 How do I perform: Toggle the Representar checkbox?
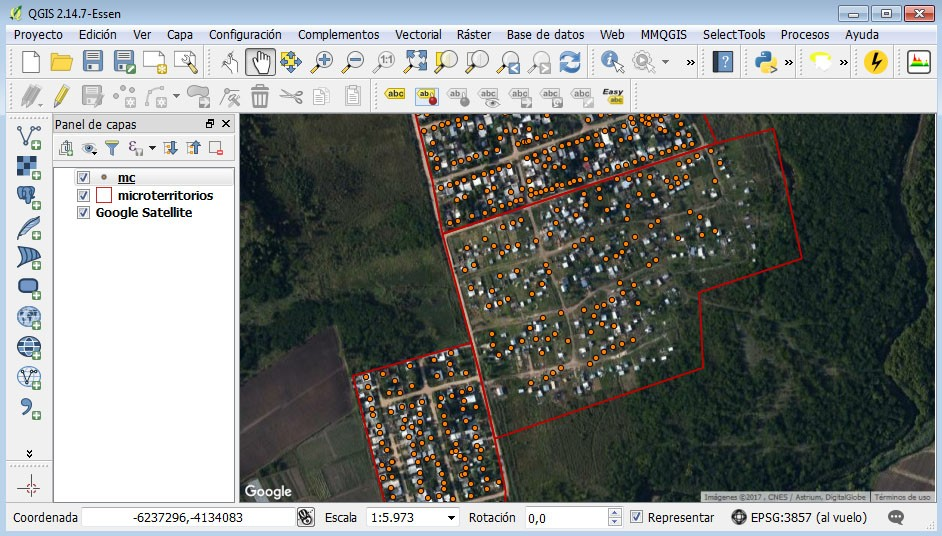pos(637,518)
